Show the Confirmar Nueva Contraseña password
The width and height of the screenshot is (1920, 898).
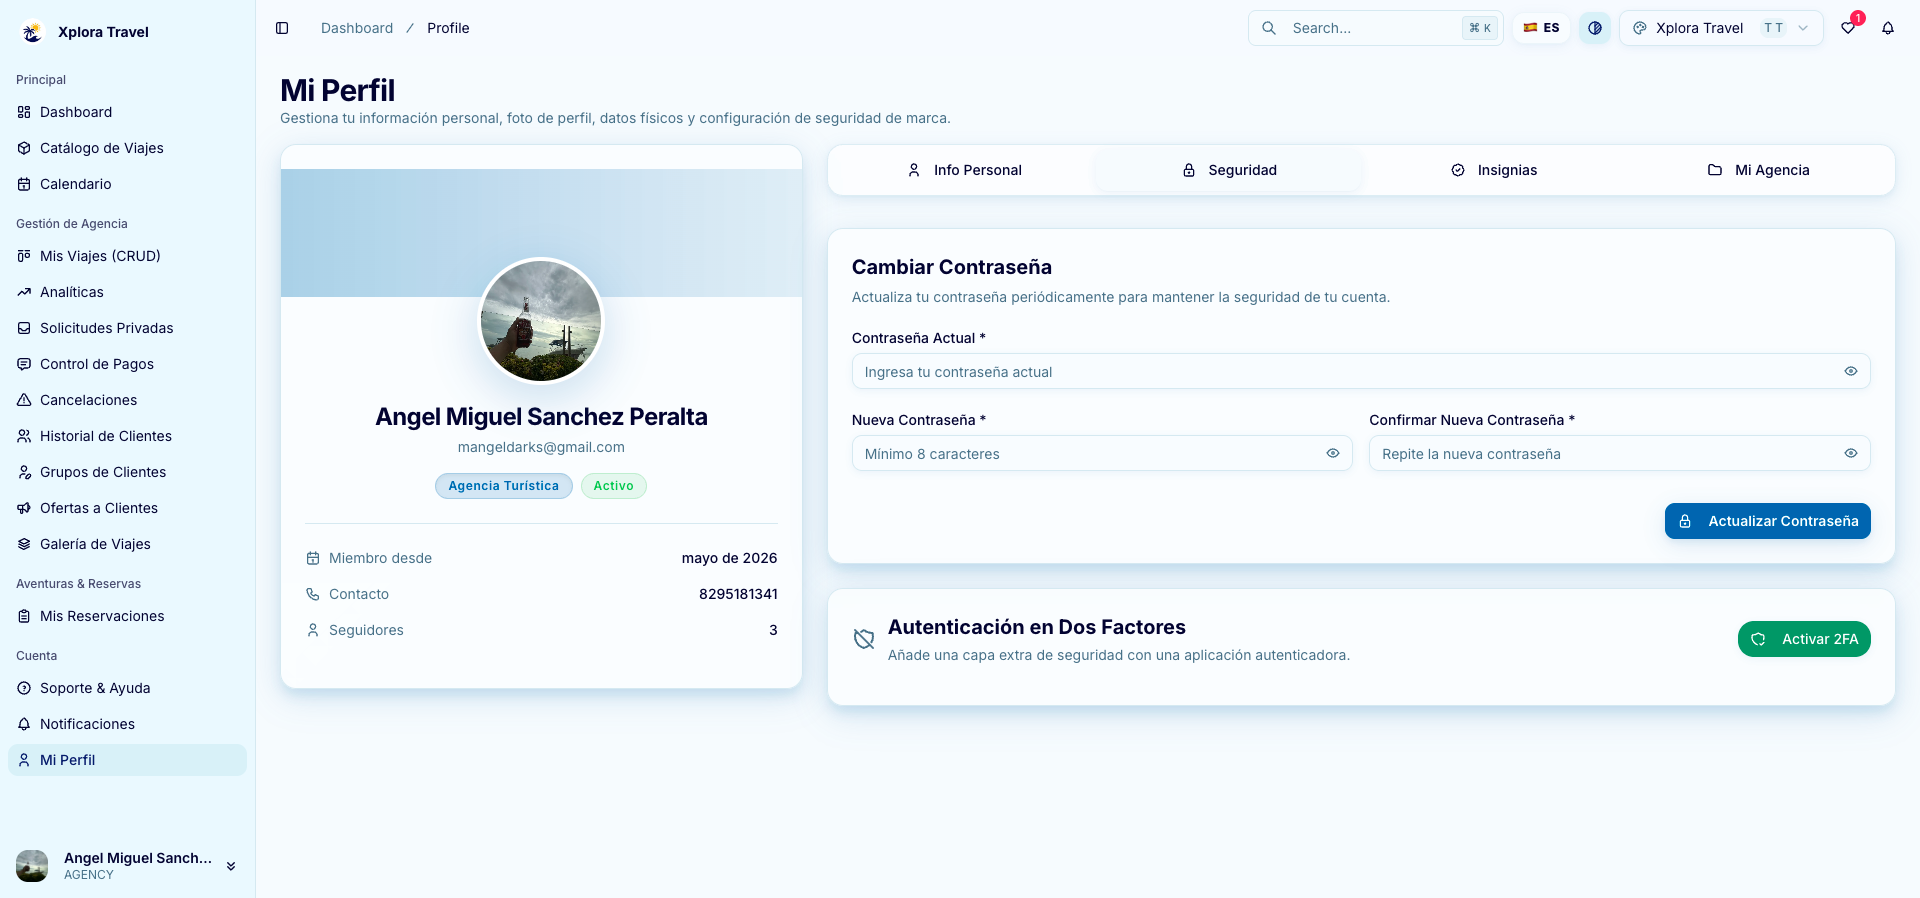(x=1851, y=453)
